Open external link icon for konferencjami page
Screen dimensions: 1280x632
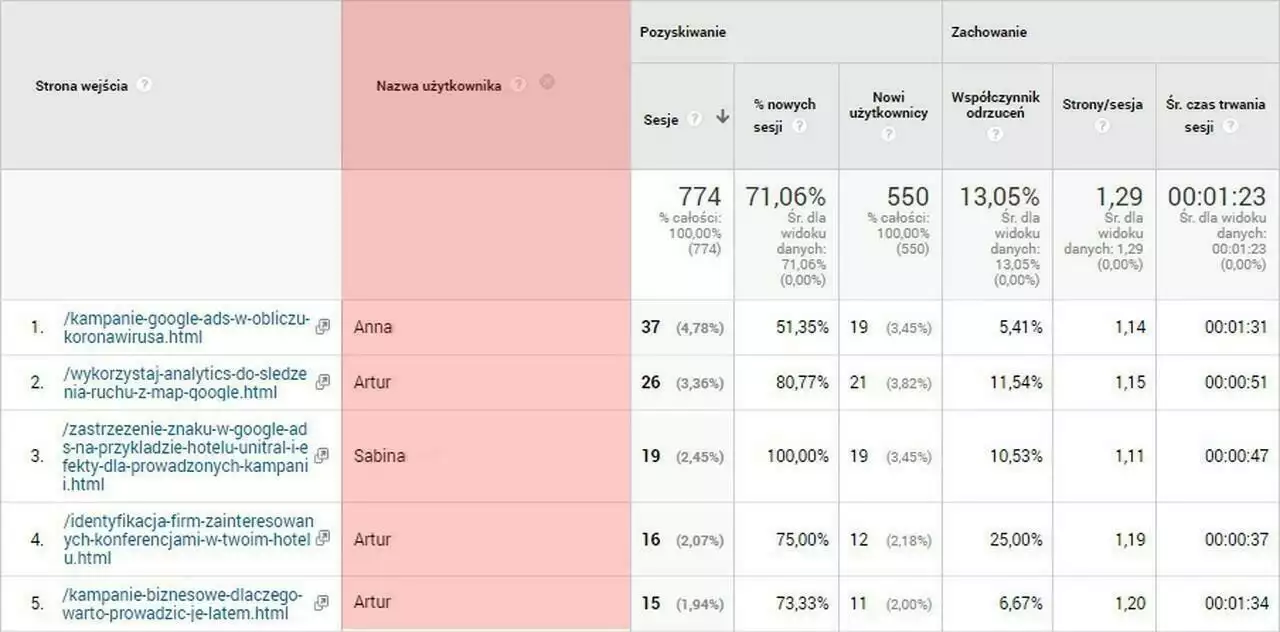[x=322, y=539]
